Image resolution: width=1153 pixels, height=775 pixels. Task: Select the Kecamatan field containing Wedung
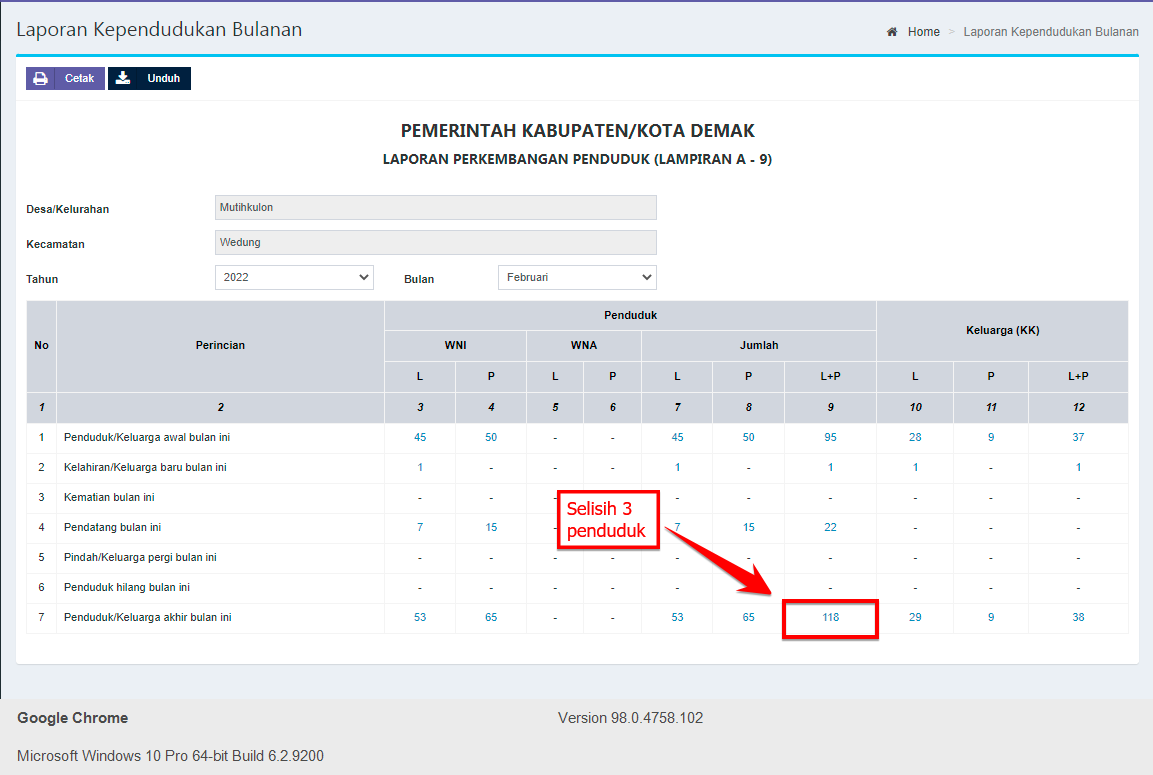pos(436,242)
